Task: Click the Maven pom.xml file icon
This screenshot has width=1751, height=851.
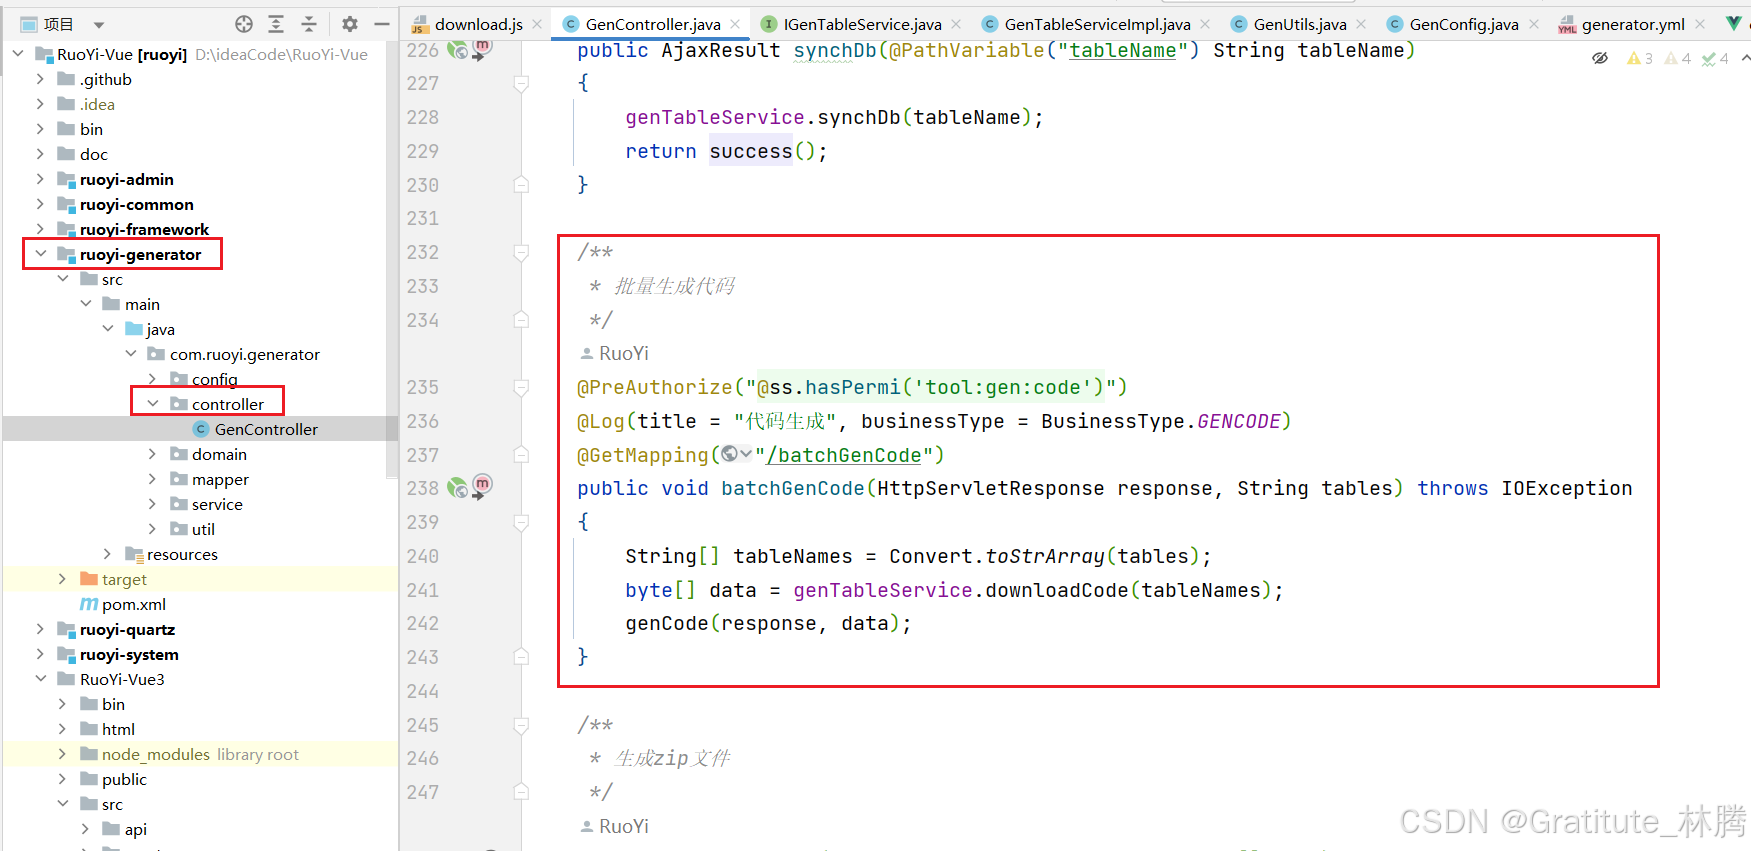Action: (x=89, y=604)
